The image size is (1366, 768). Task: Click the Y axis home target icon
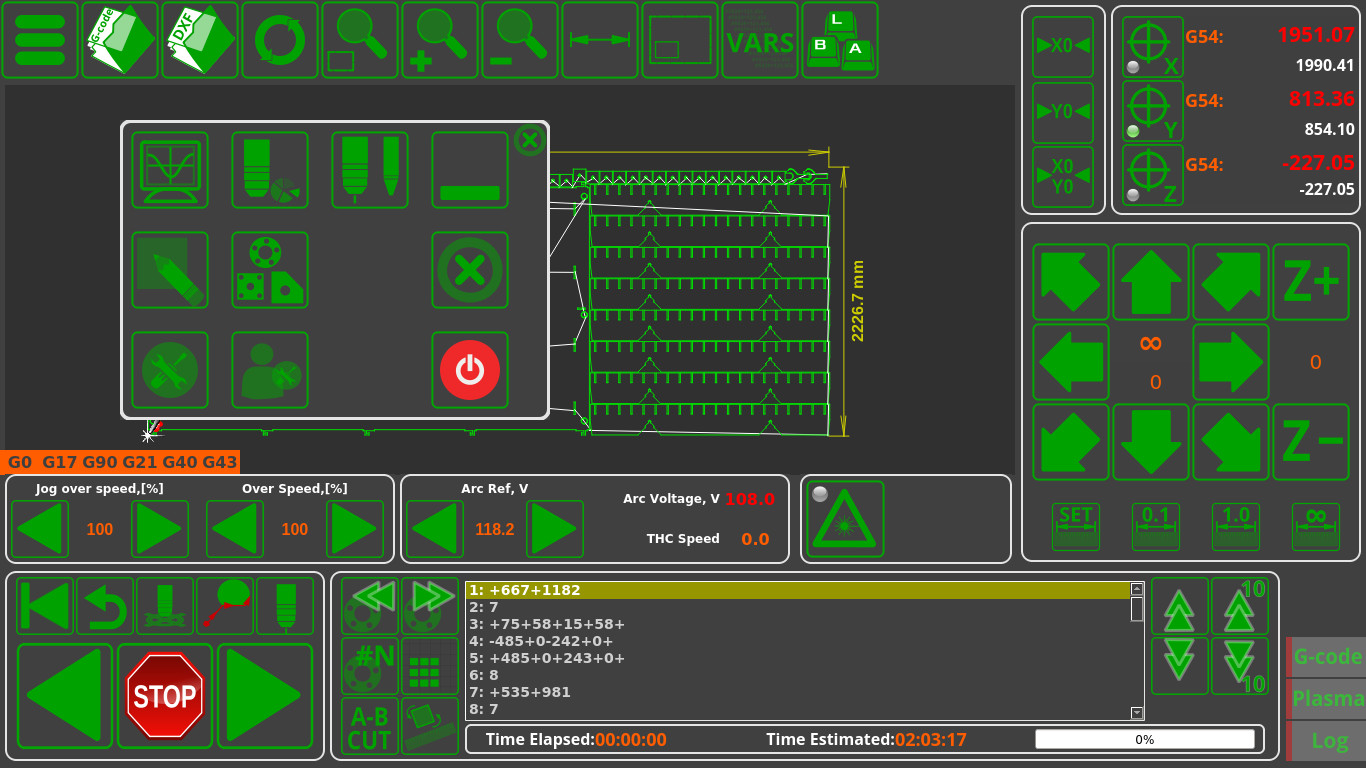tap(1152, 111)
